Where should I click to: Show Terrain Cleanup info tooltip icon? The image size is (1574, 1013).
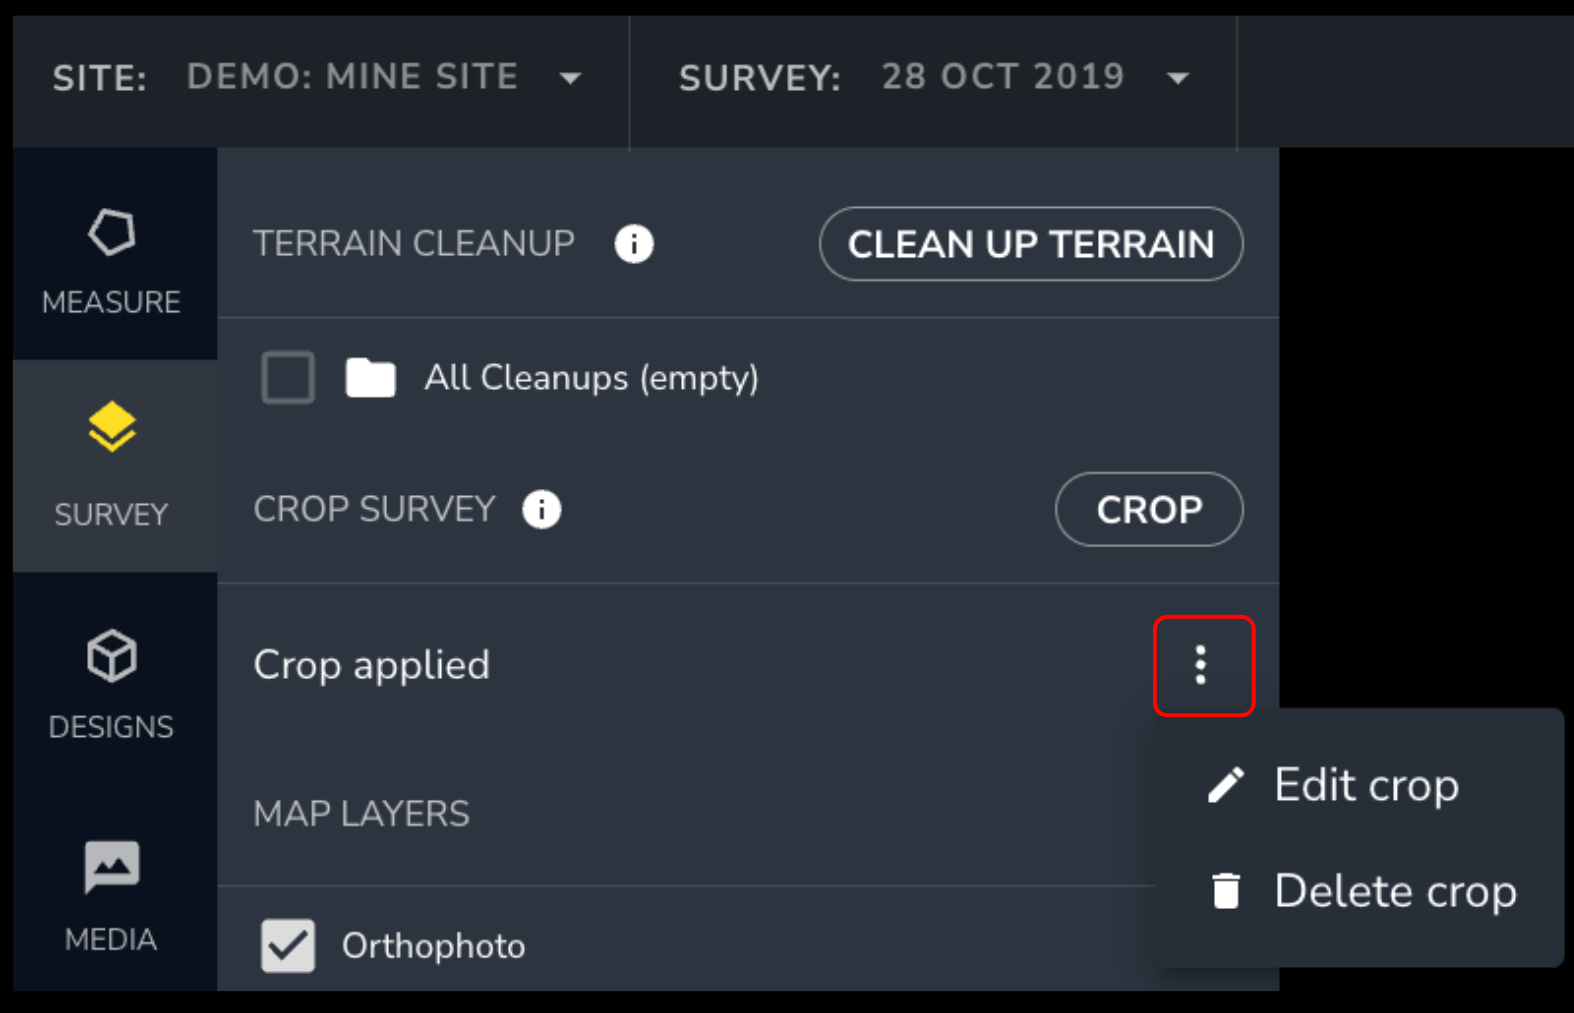click(634, 243)
